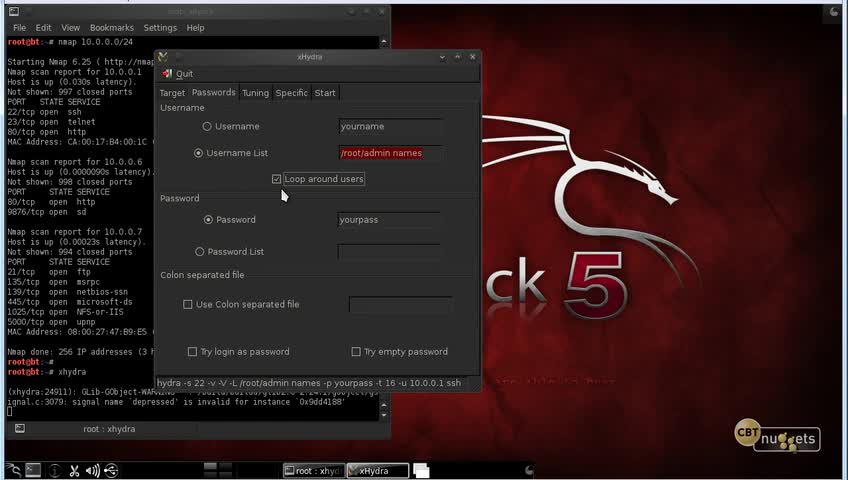
Task: Click the terminal scrollbar down arrow
Action: click(x=384, y=415)
